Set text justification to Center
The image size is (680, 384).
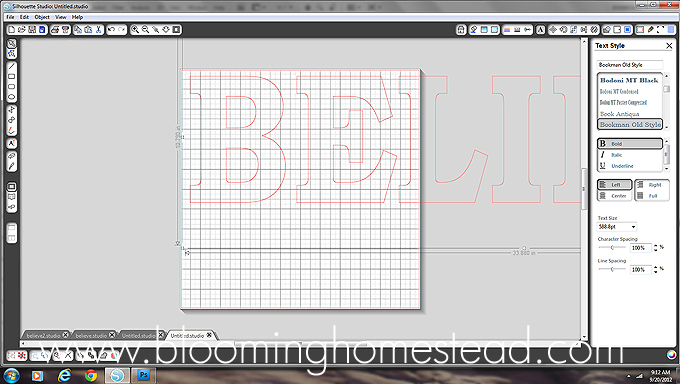[615, 196]
